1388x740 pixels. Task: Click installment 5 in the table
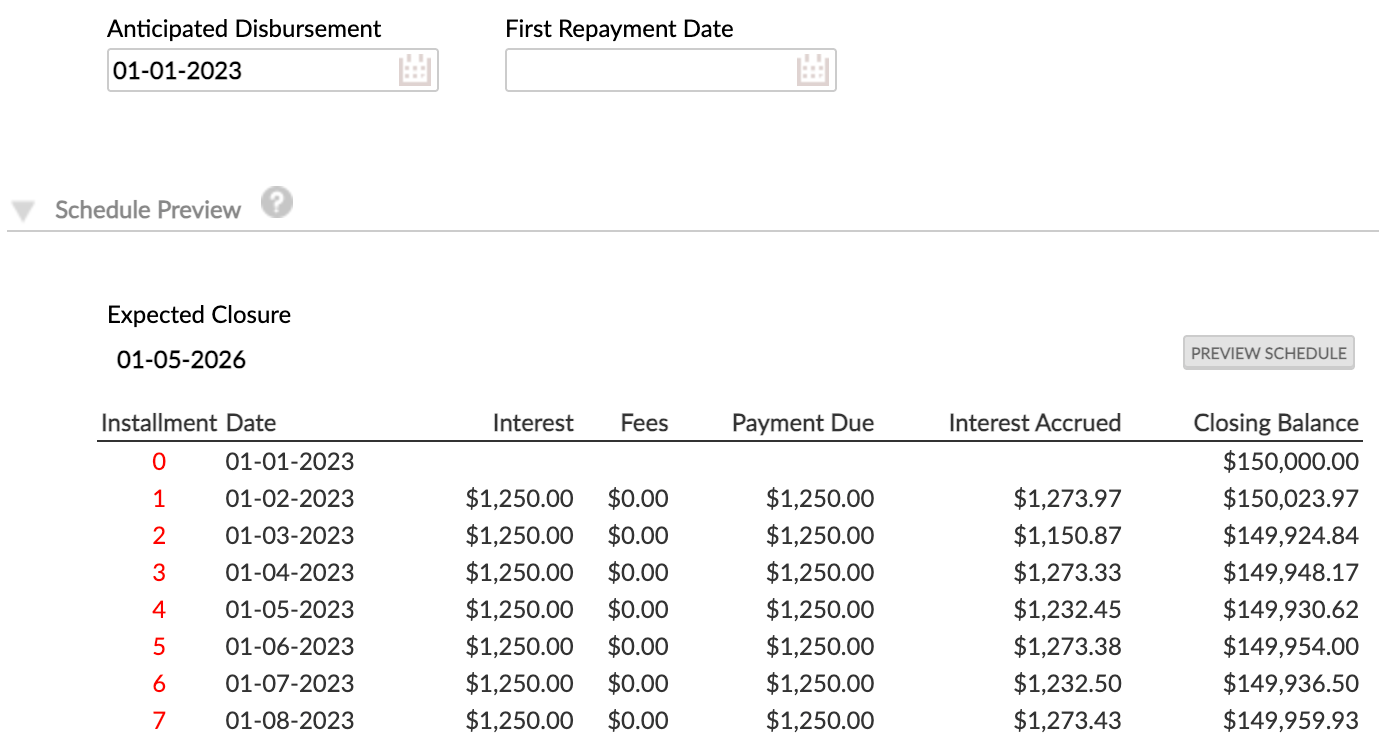(159, 647)
